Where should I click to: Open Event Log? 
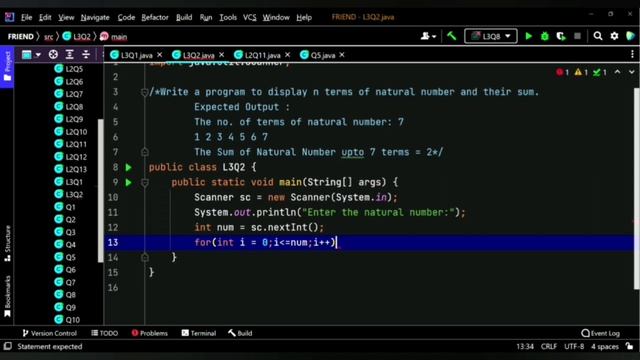click(600, 333)
